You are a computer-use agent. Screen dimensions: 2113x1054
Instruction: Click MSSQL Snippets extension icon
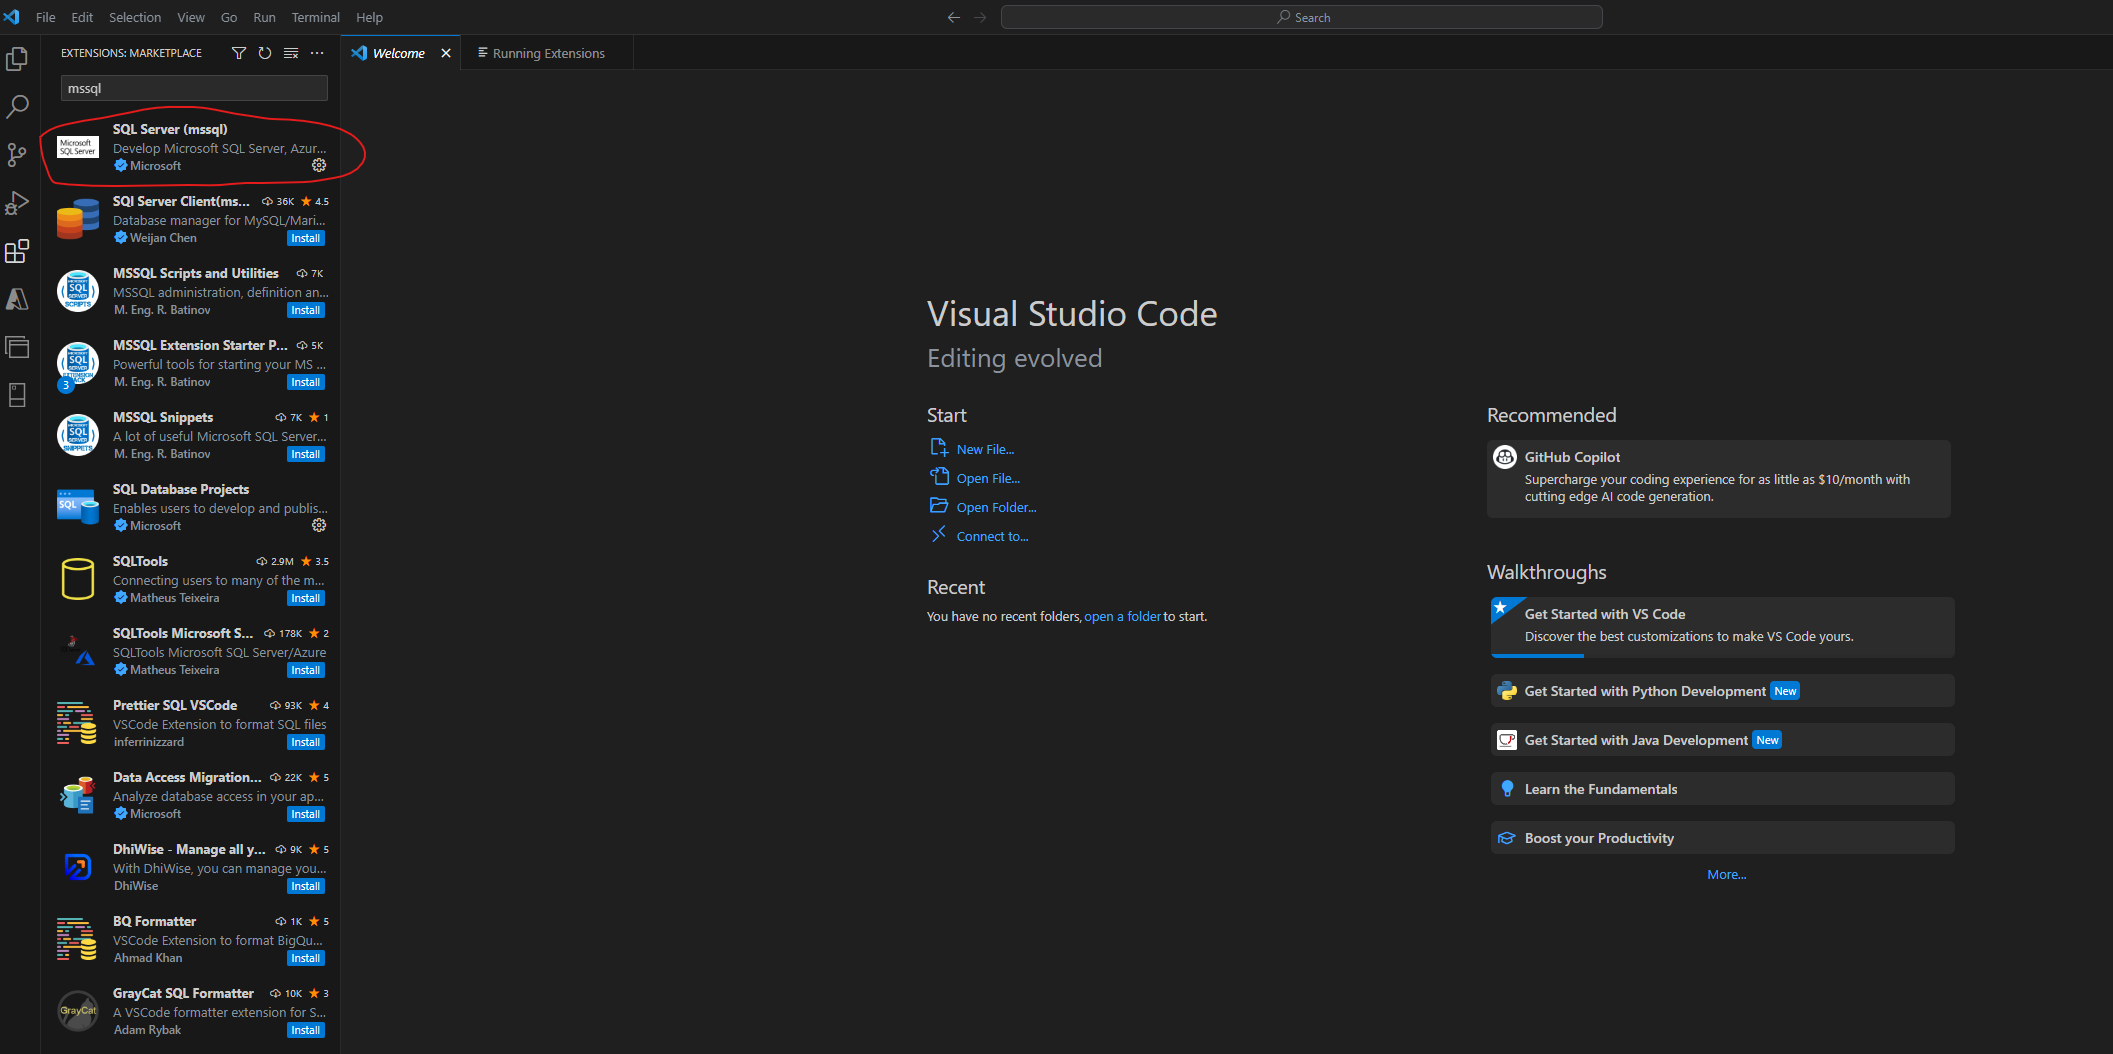[x=78, y=435]
